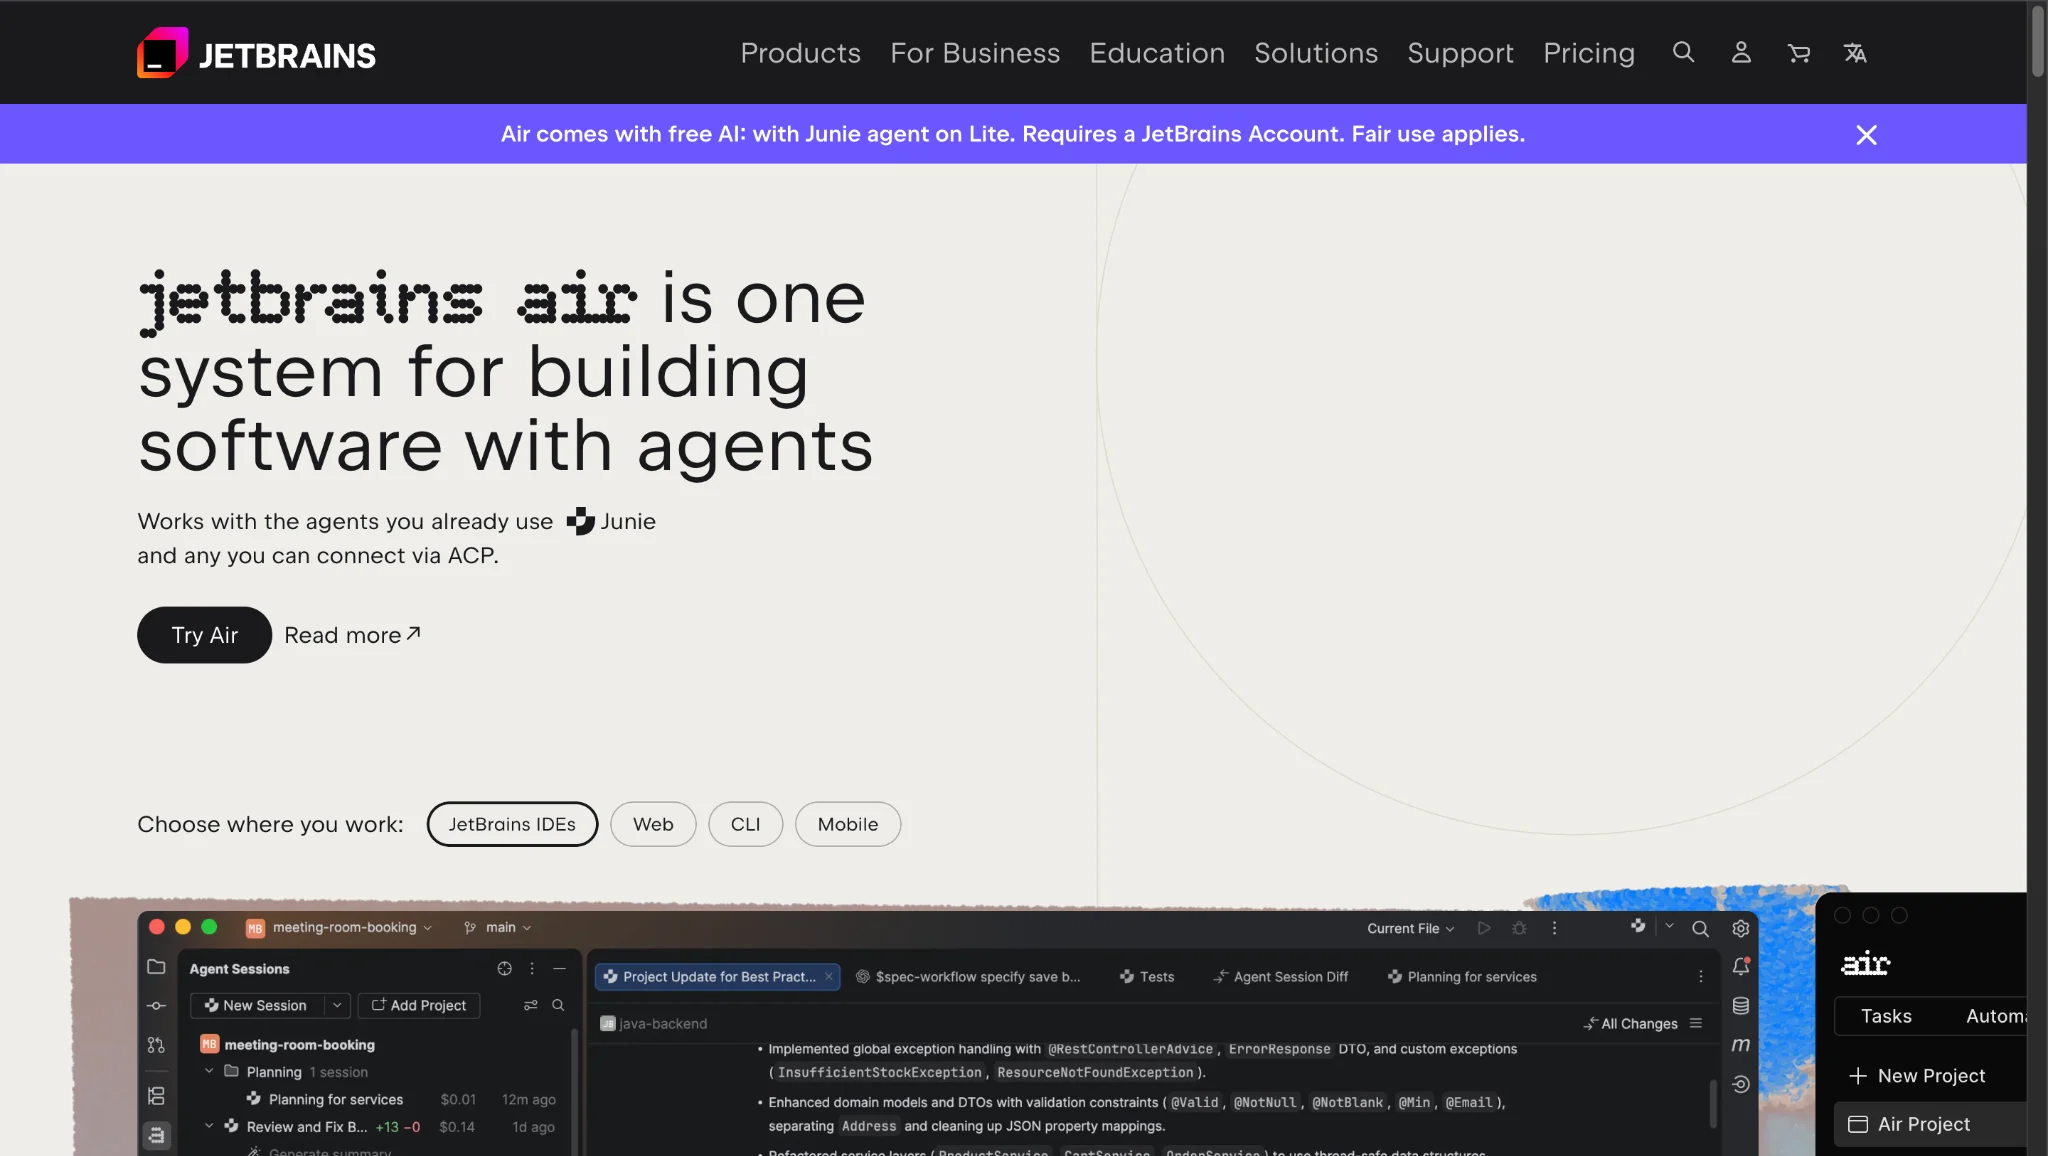Click the Add Project button
Screen dimensions: 2048x1156
(418, 1005)
